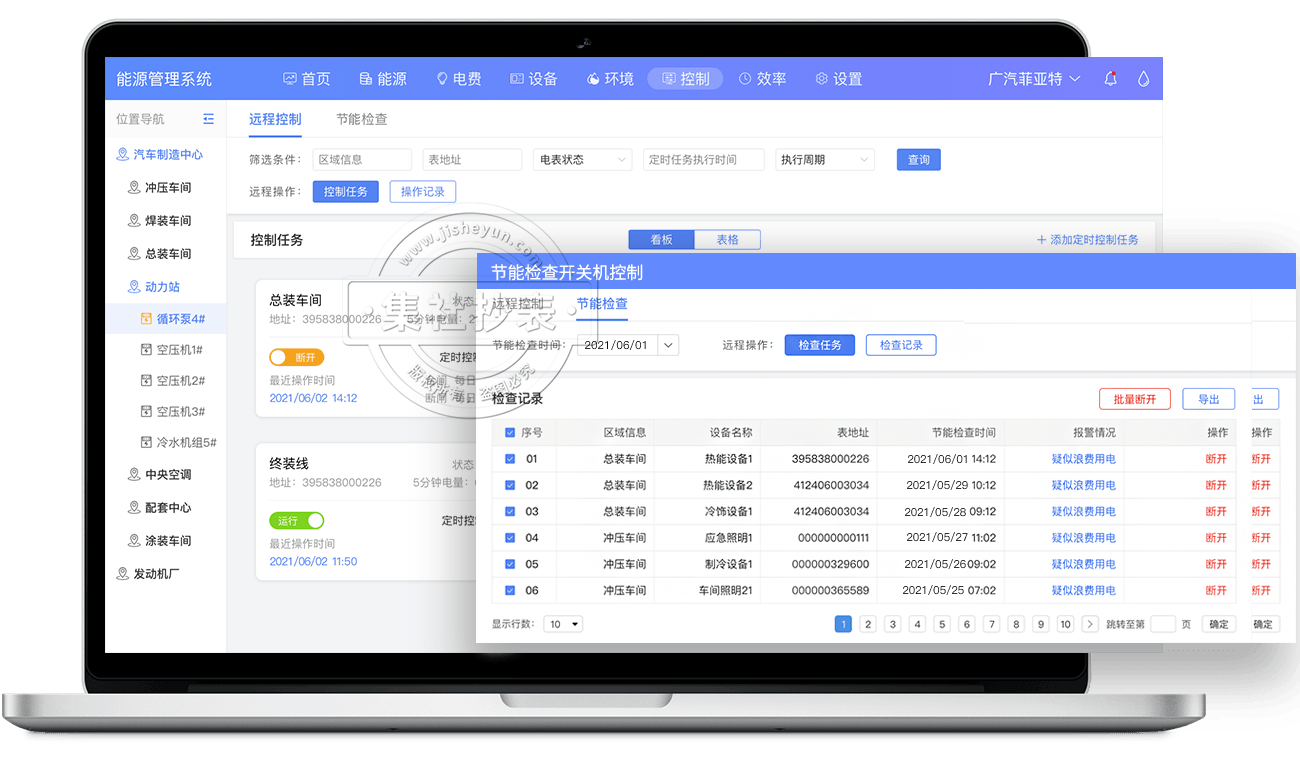Click the plus icon for 添加定时控制任务
The width and height of the screenshot is (1300, 766).
(1041, 240)
